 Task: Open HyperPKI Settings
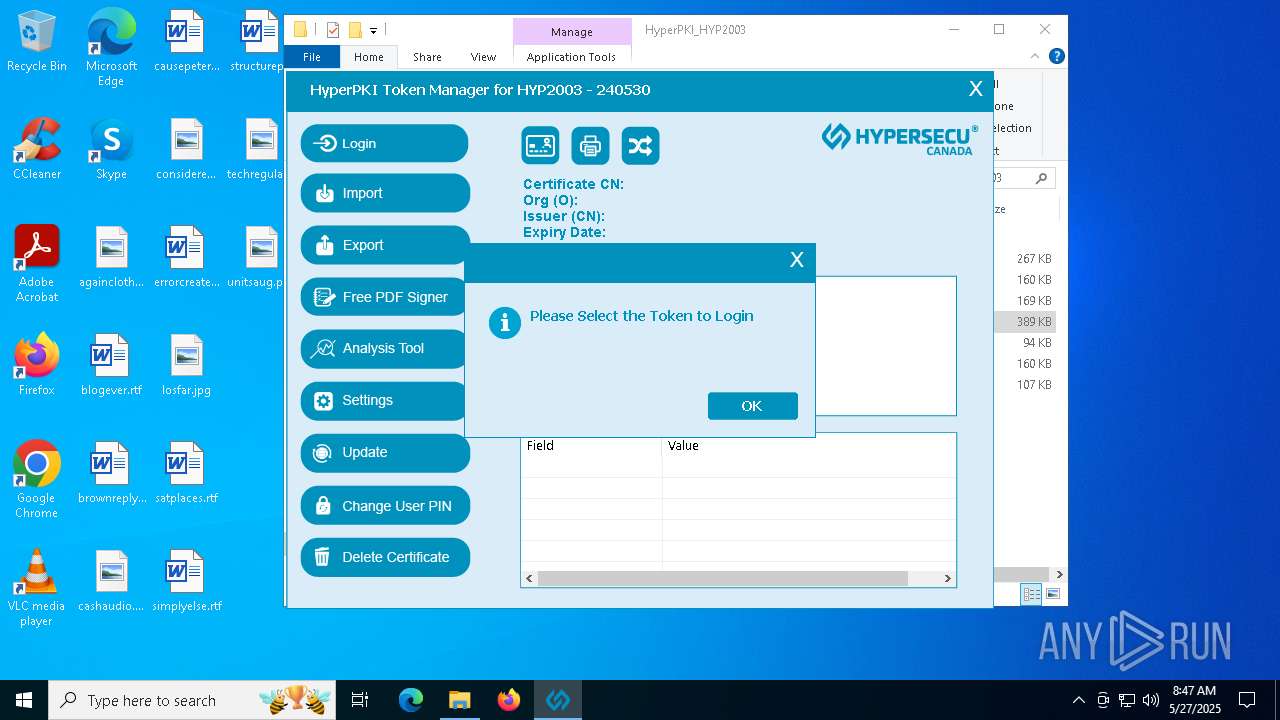point(384,400)
